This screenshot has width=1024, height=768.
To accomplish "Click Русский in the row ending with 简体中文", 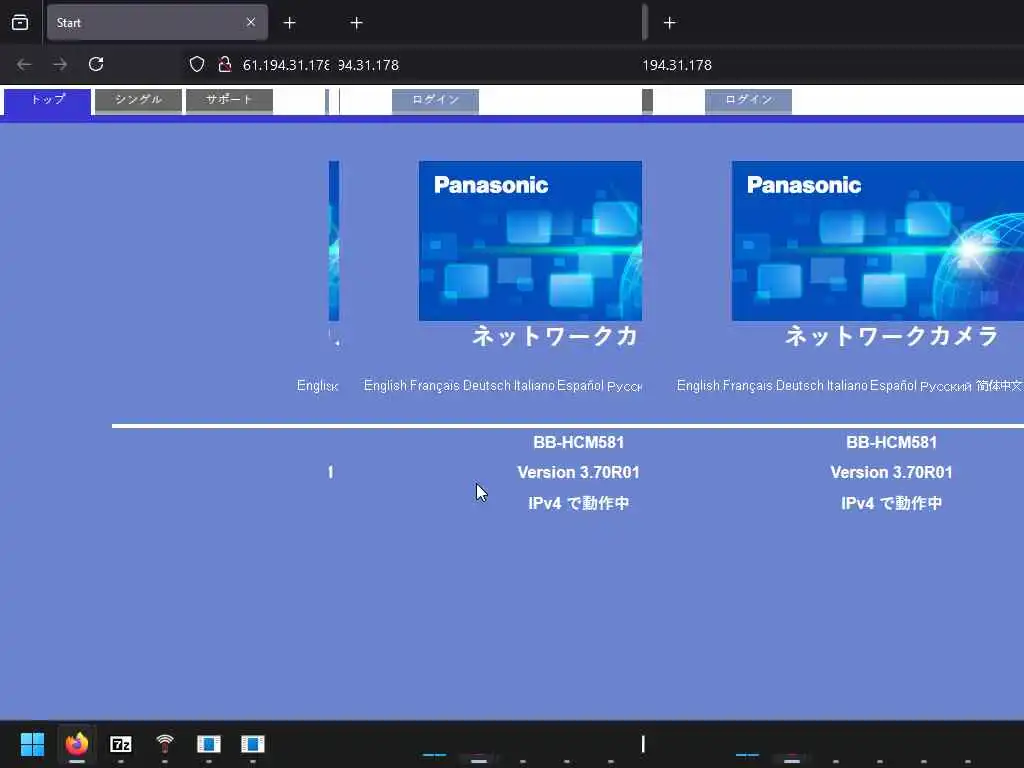I will pyautogui.click(x=946, y=387).
